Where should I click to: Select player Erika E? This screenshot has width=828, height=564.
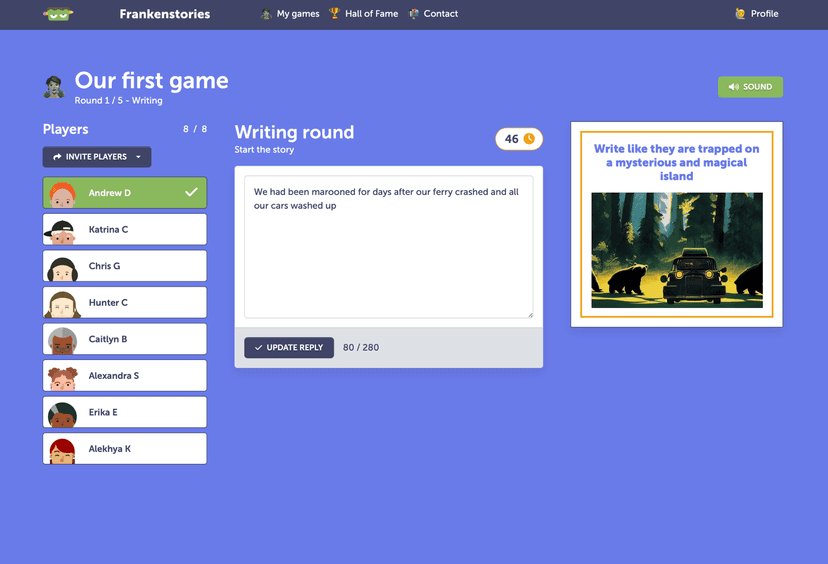coord(125,412)
